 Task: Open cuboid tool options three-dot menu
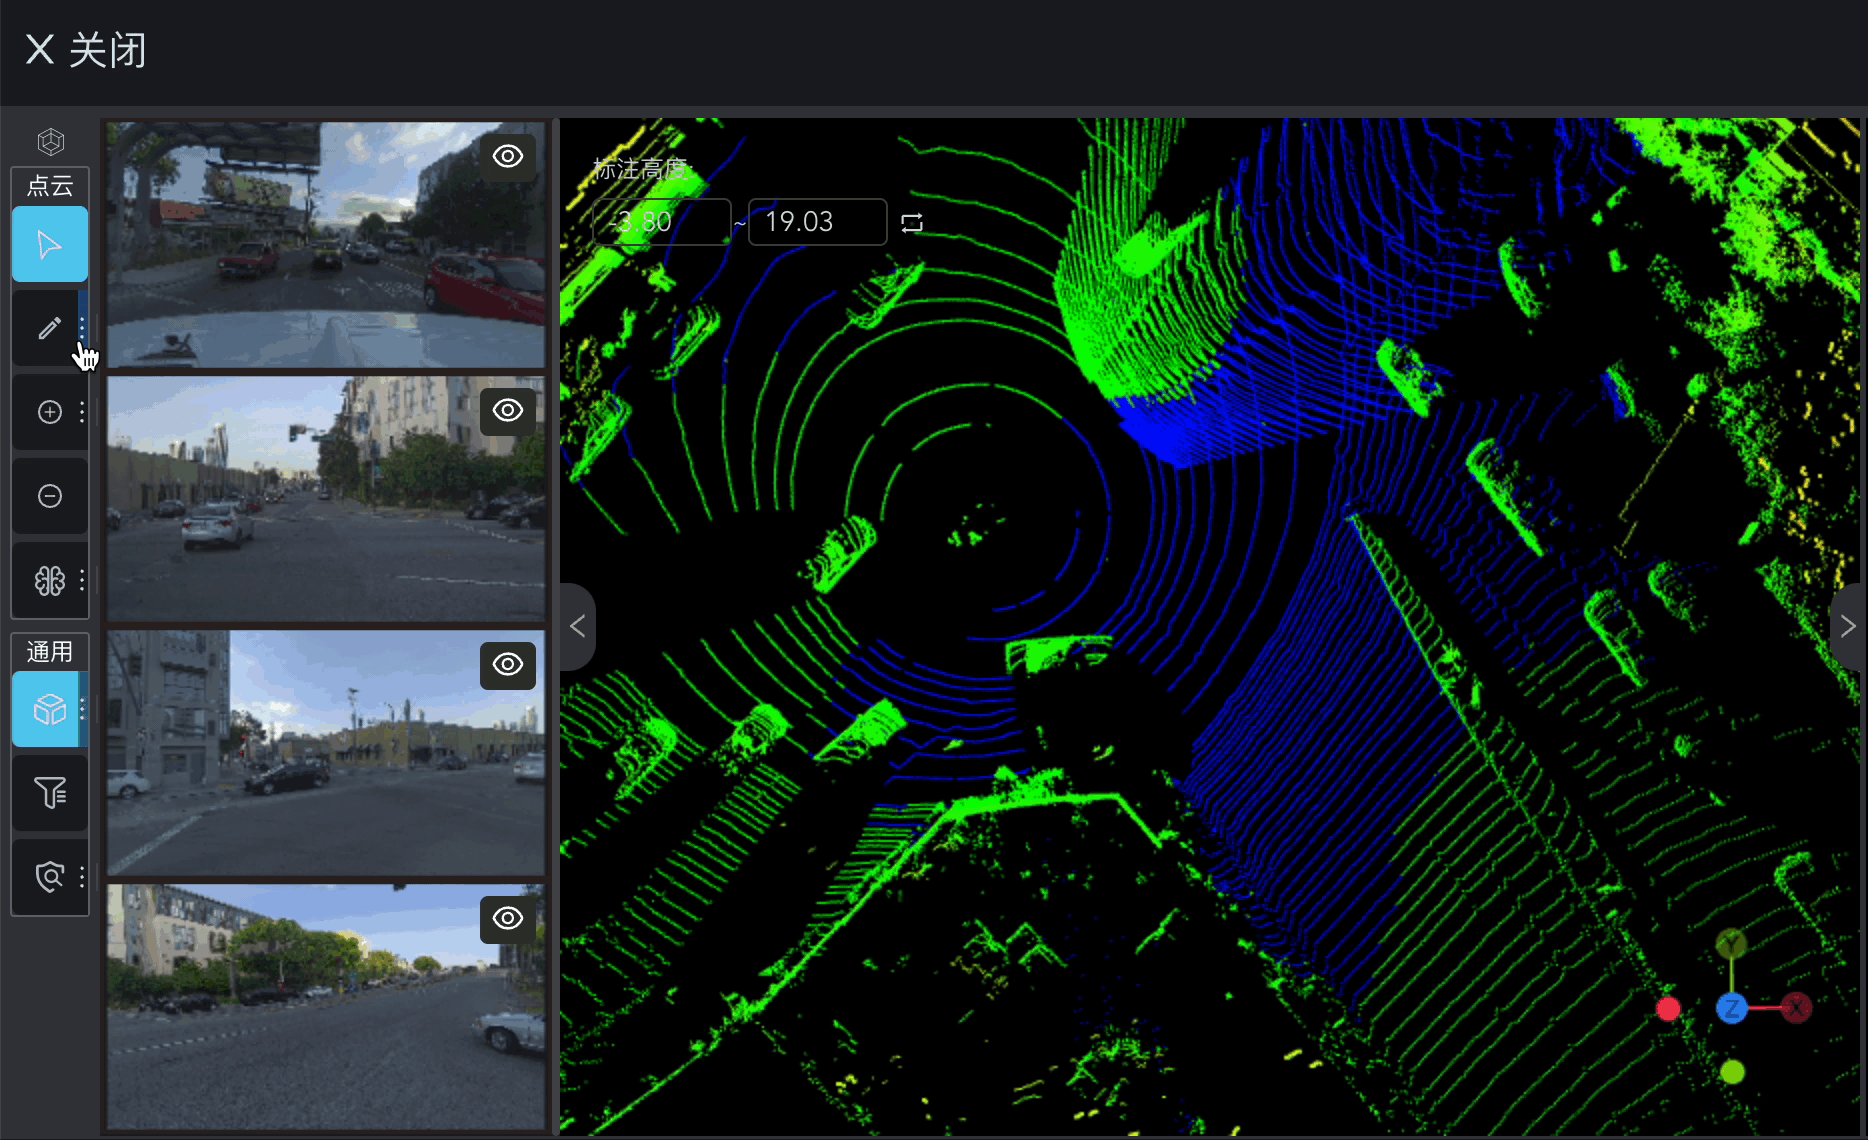(x=82, y=709)
